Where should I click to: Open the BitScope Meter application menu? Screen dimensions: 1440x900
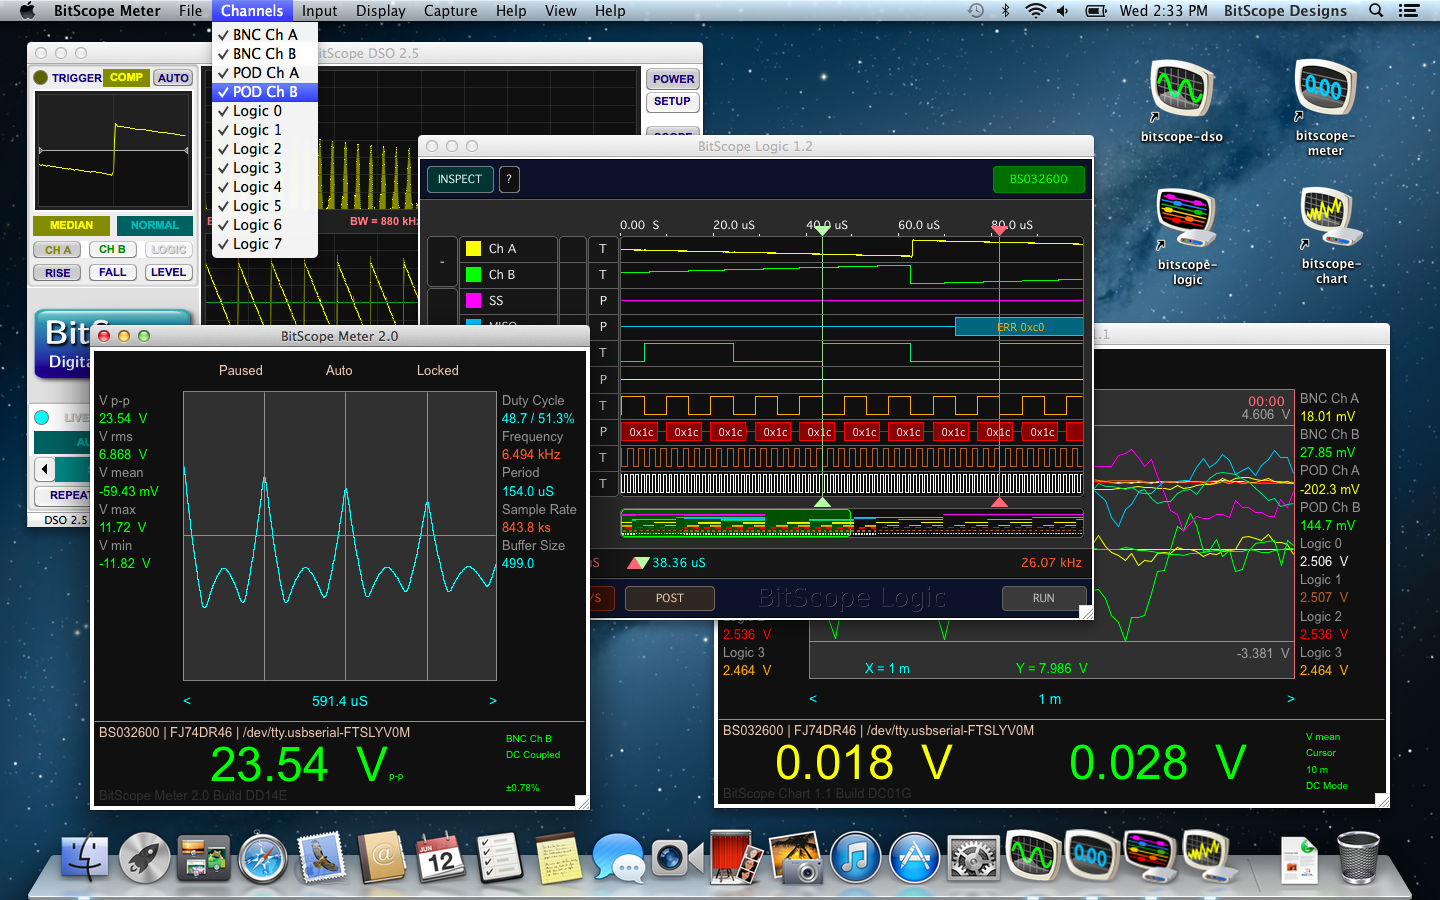107,11
